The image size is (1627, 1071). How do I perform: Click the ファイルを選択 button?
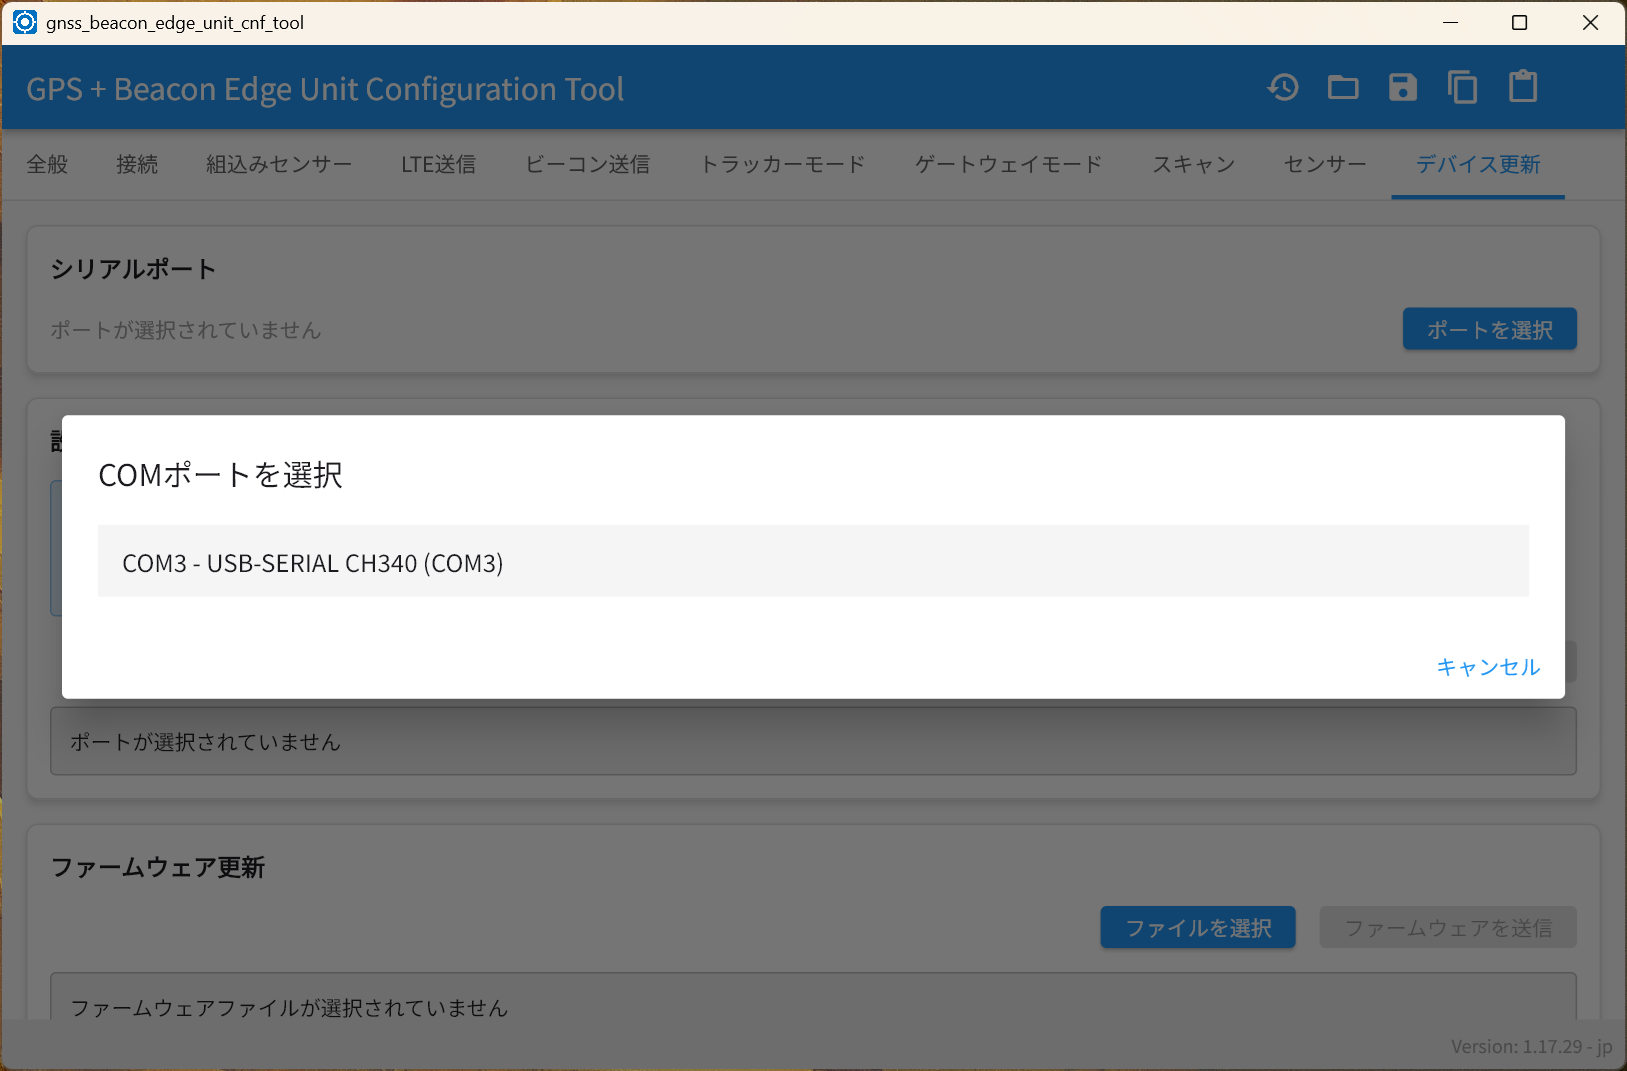click(1198, 928)
